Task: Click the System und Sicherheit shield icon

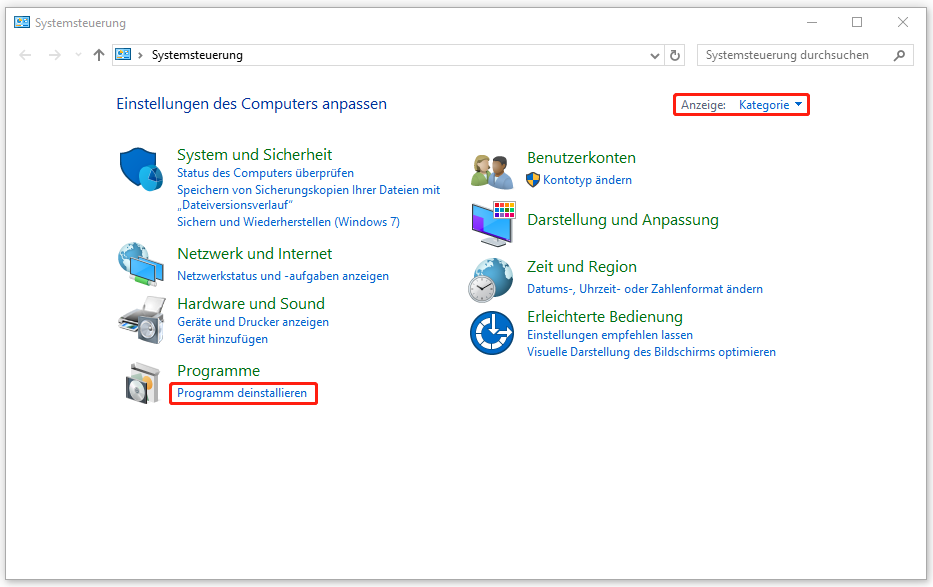Action: (x=140, y=170)
